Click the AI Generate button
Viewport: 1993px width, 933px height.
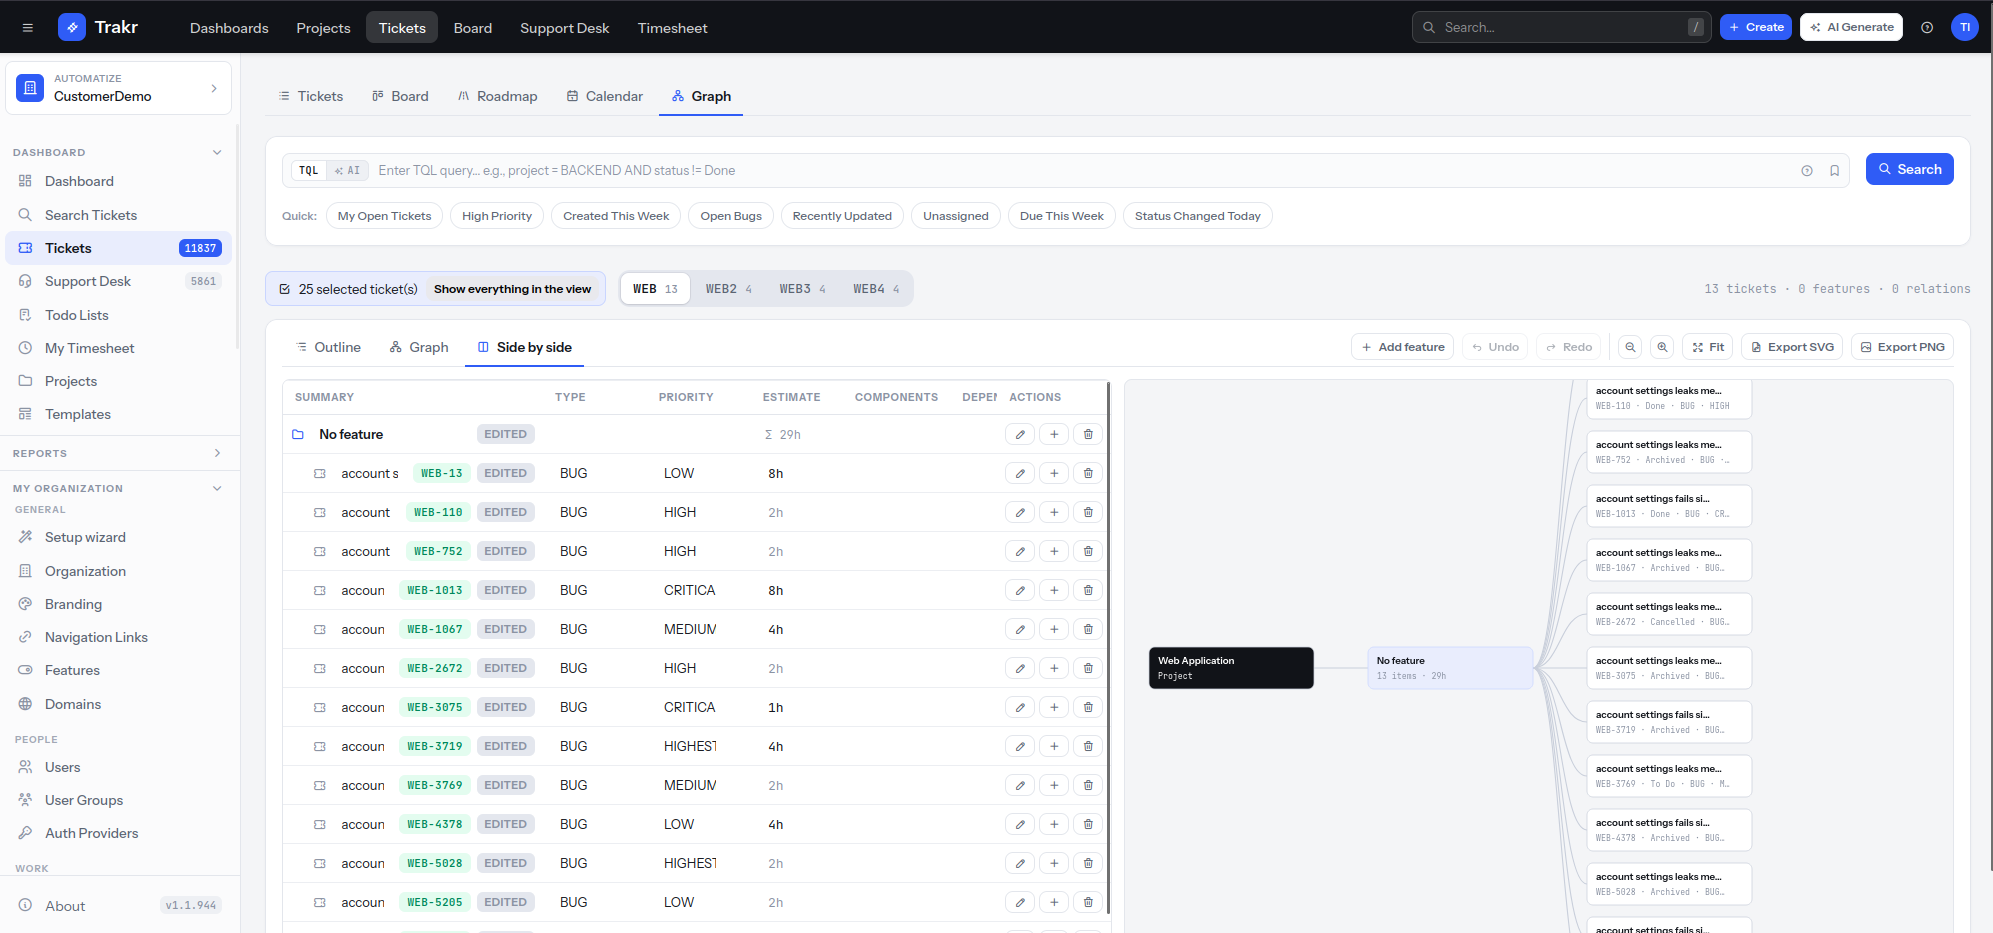(1851, 27)
